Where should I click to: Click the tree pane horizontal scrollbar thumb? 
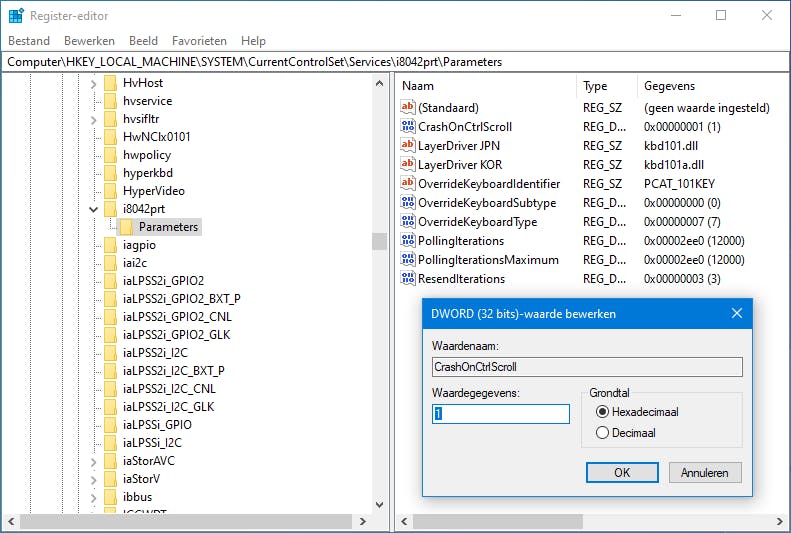186,521
